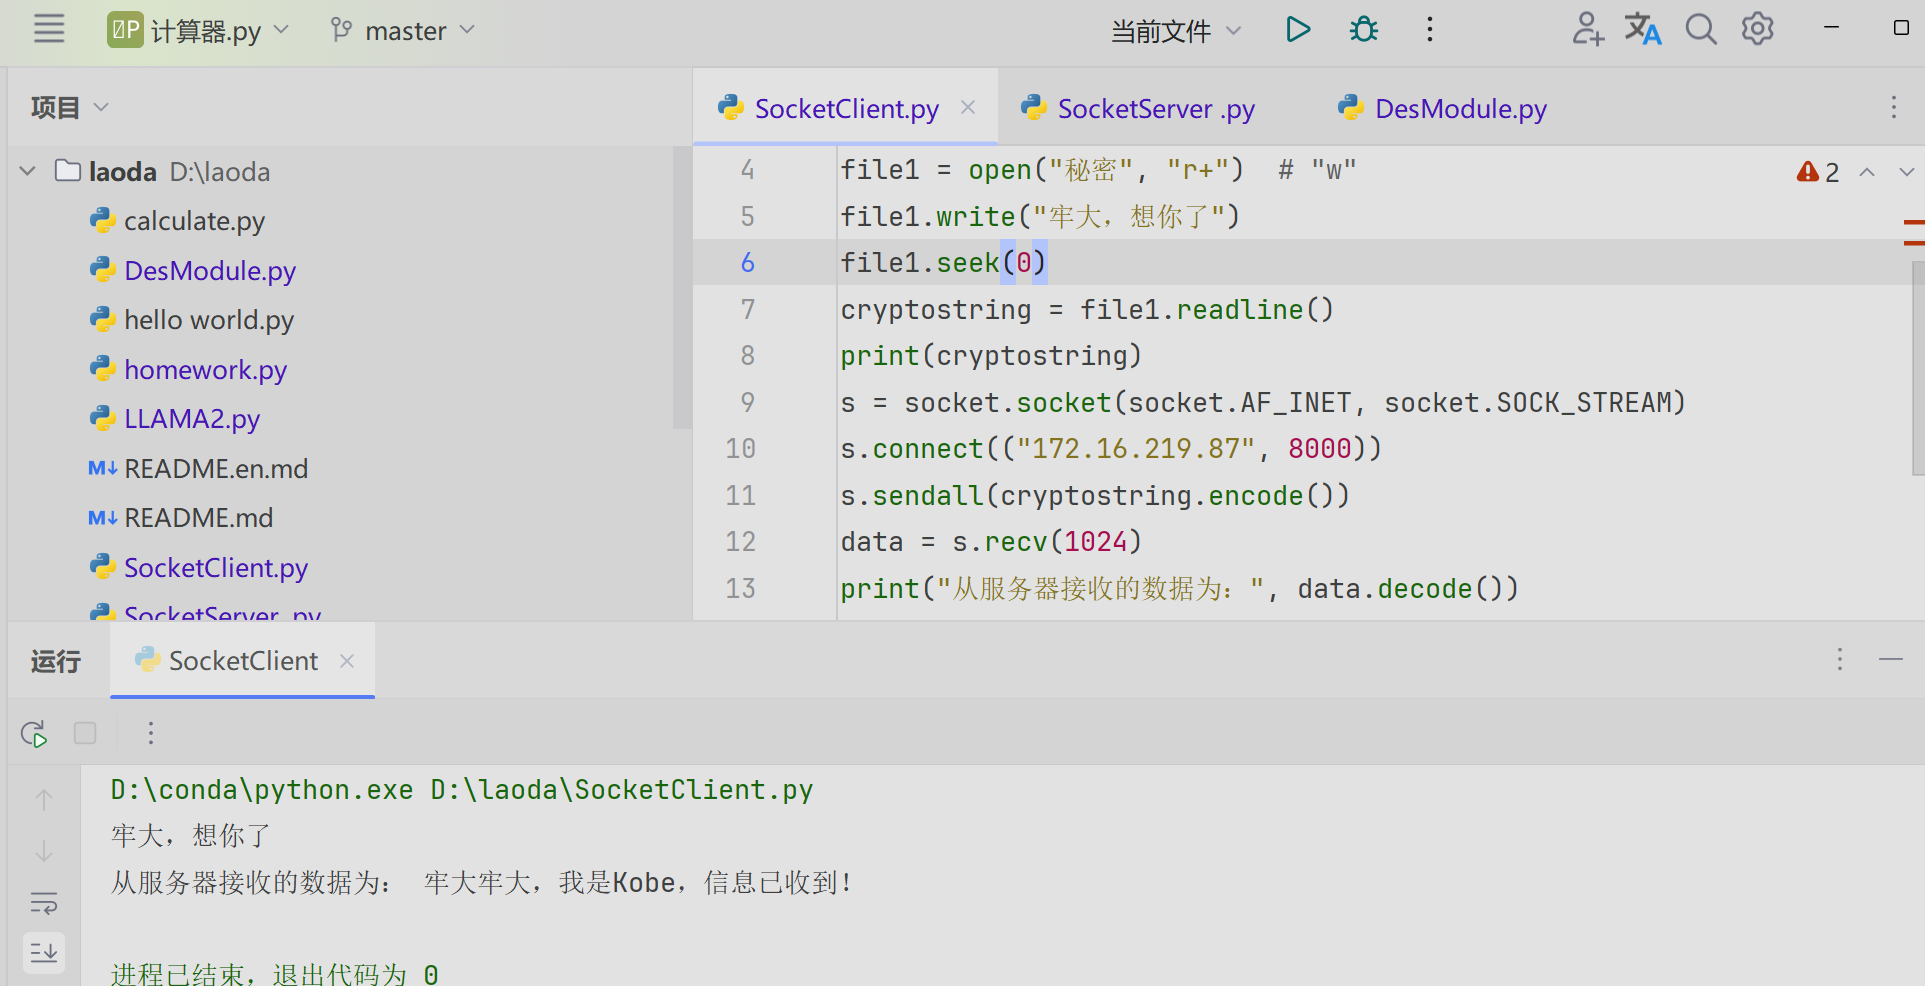Open the translate tool icon

coord(1643,30)
